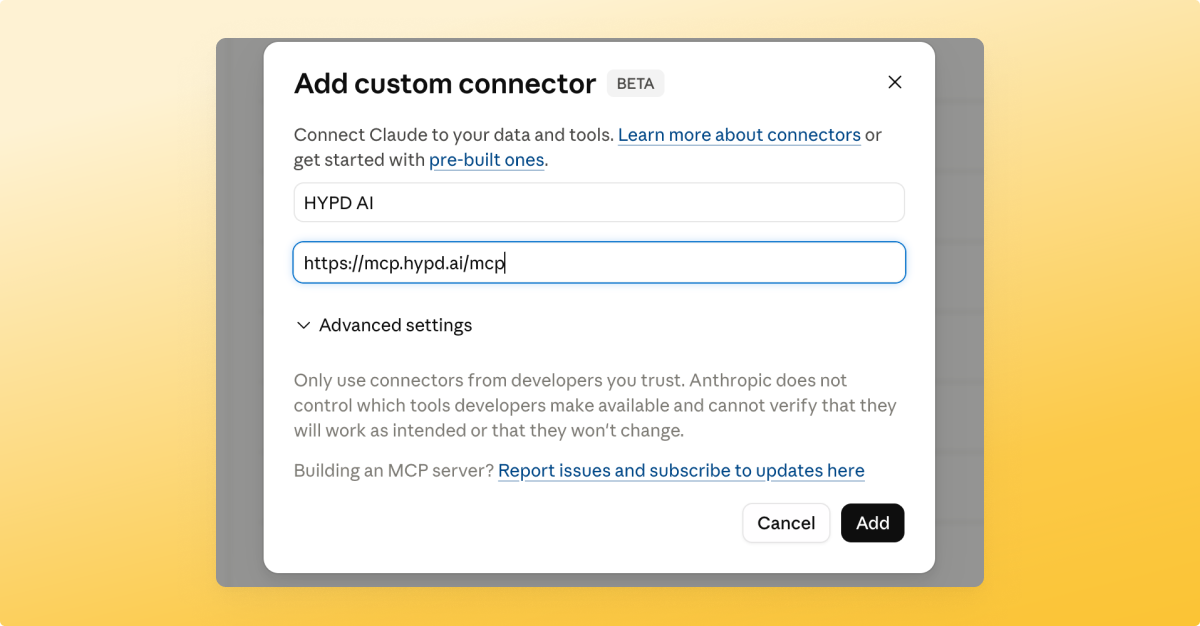This screenshot has width=1200, height=626.
Task: Click 'Connect Claude to your data' text
Action: click(x=453, y=135)
